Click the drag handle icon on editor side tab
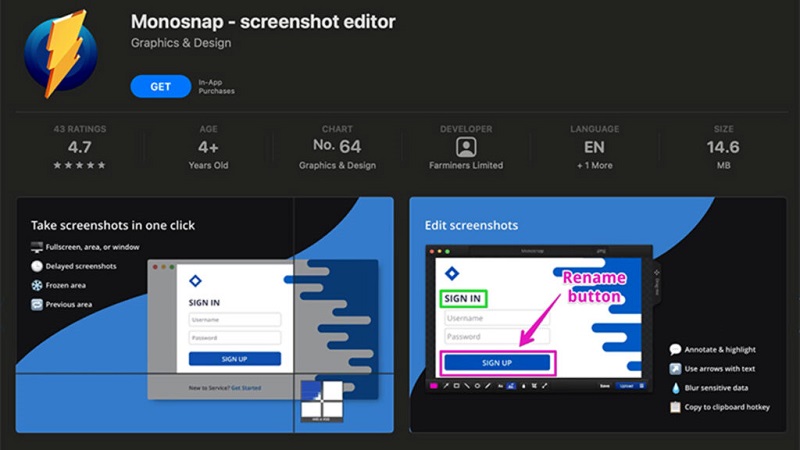Screen dimensions: 800x450 click(657, 272)
